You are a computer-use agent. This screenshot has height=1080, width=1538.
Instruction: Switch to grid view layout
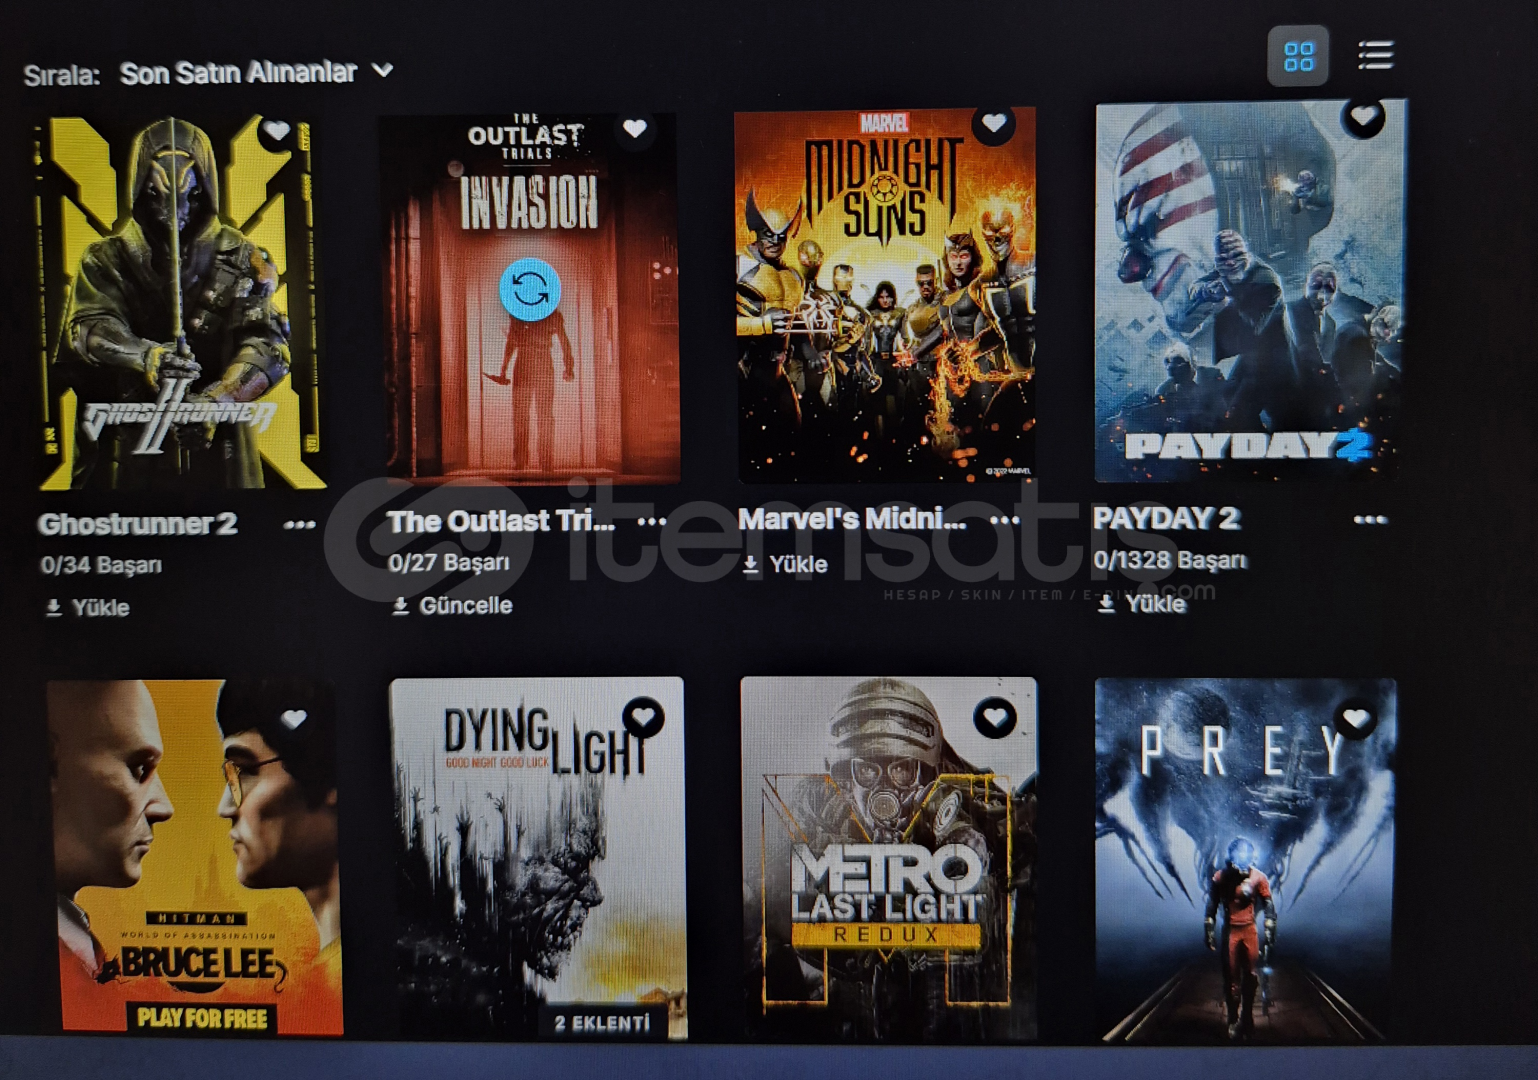point(1298,56)
